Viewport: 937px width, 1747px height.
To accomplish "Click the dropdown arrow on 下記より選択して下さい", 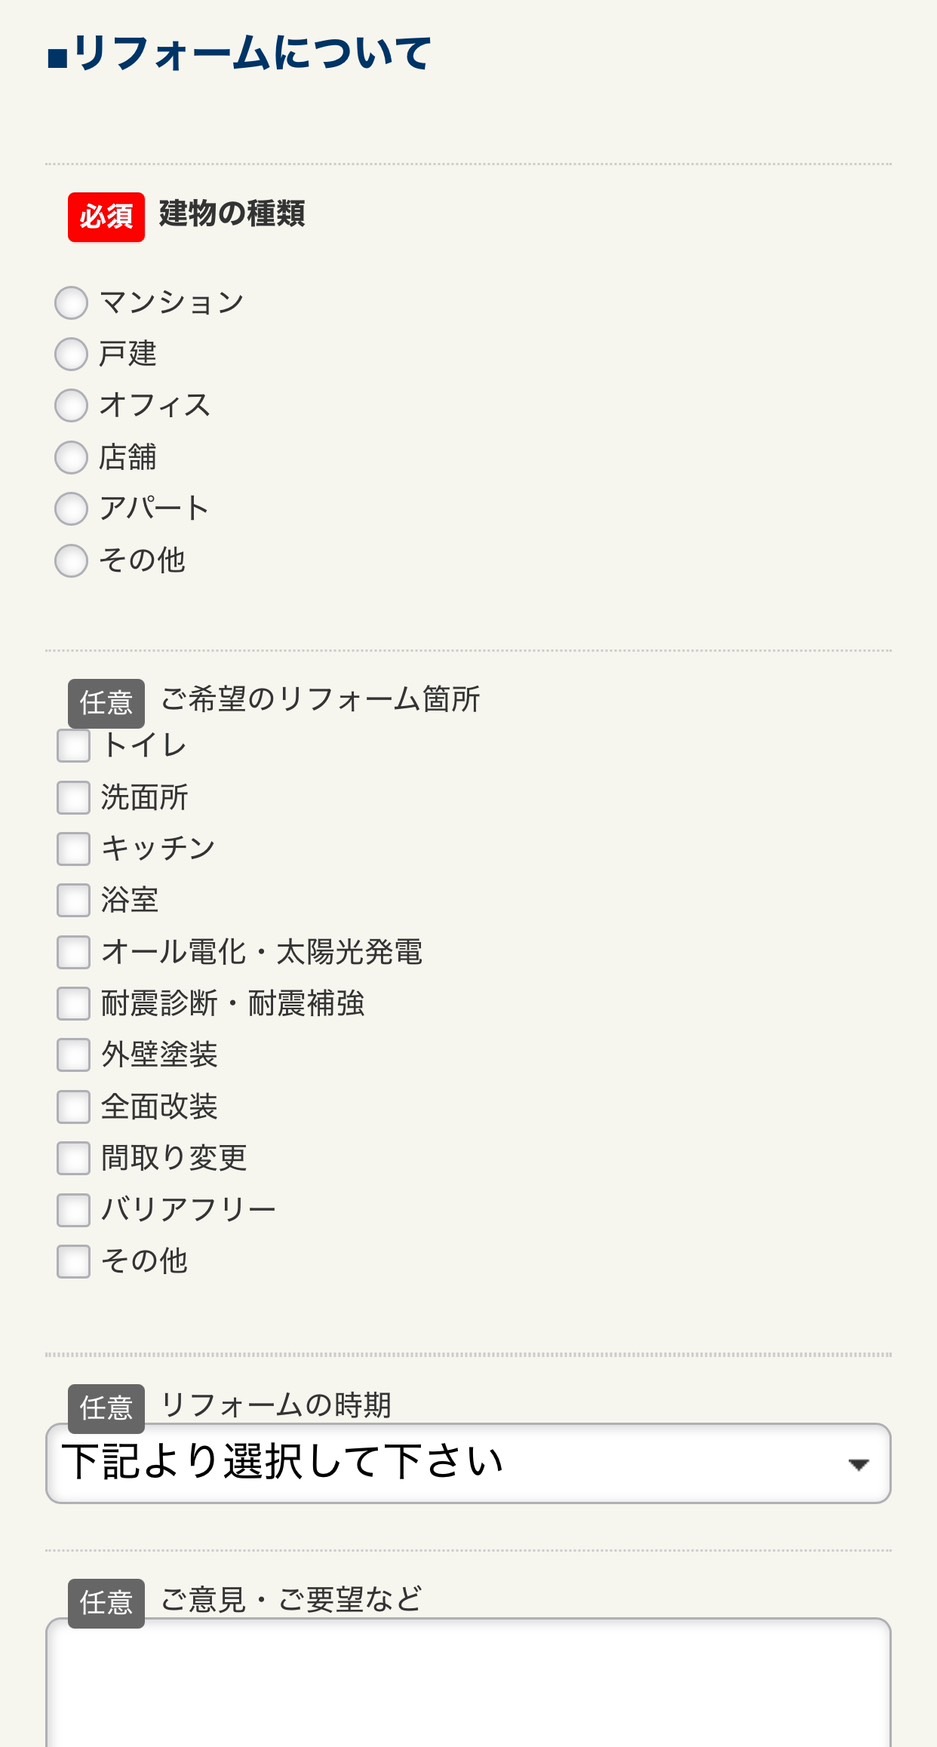I will tap(860, 1463).
